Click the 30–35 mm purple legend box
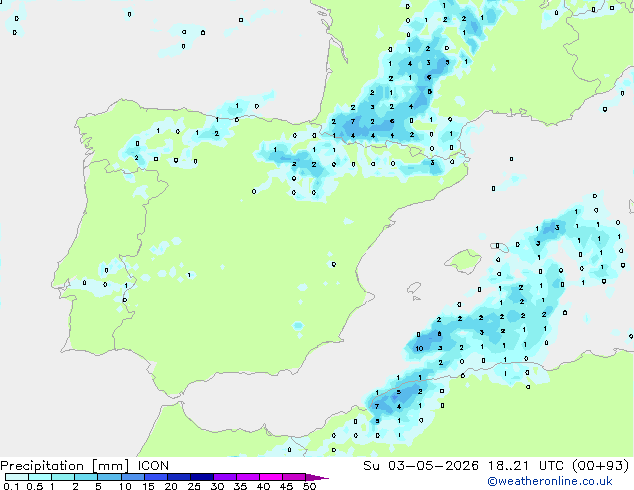634x490 pixels. [x=225, y=477]
